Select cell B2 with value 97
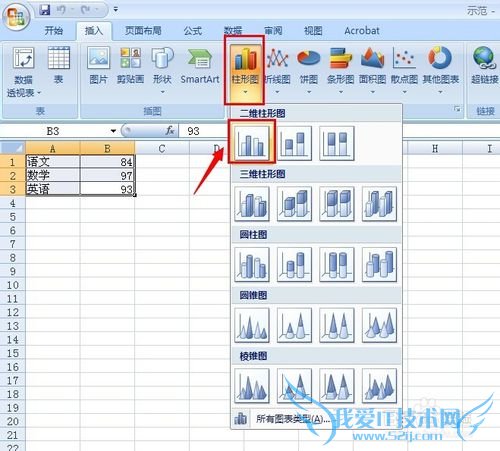 107,175
